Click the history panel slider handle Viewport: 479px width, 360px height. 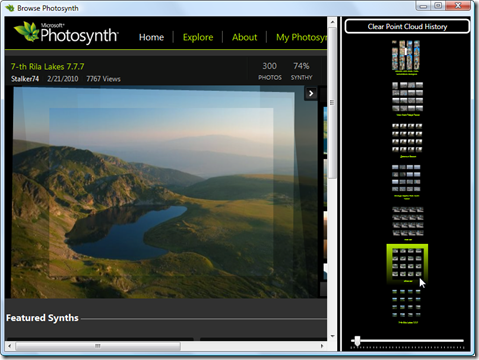pyautogui.click(x=357, y=341)
